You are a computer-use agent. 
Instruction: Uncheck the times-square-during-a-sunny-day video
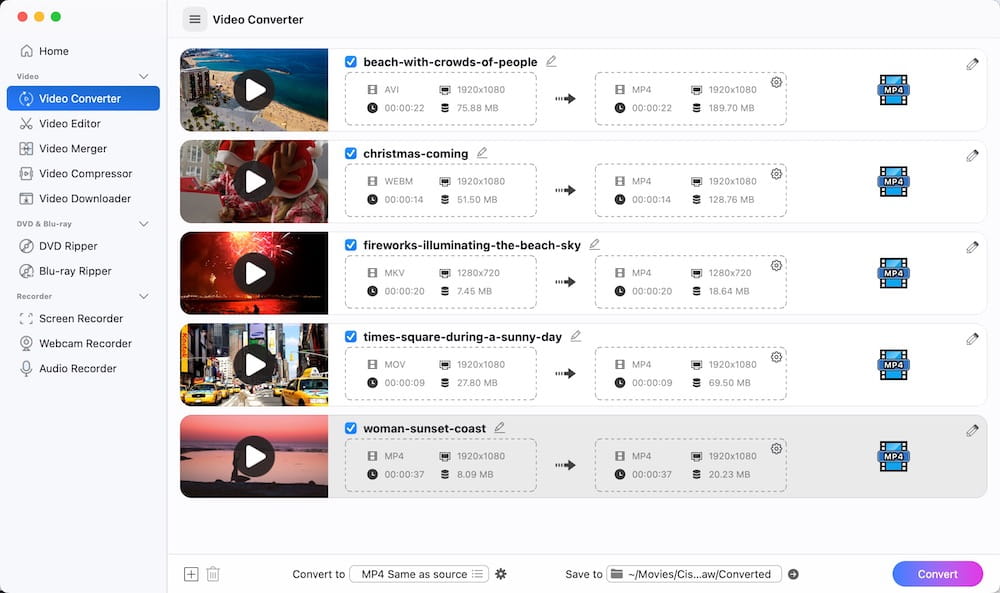coord(351,337)
